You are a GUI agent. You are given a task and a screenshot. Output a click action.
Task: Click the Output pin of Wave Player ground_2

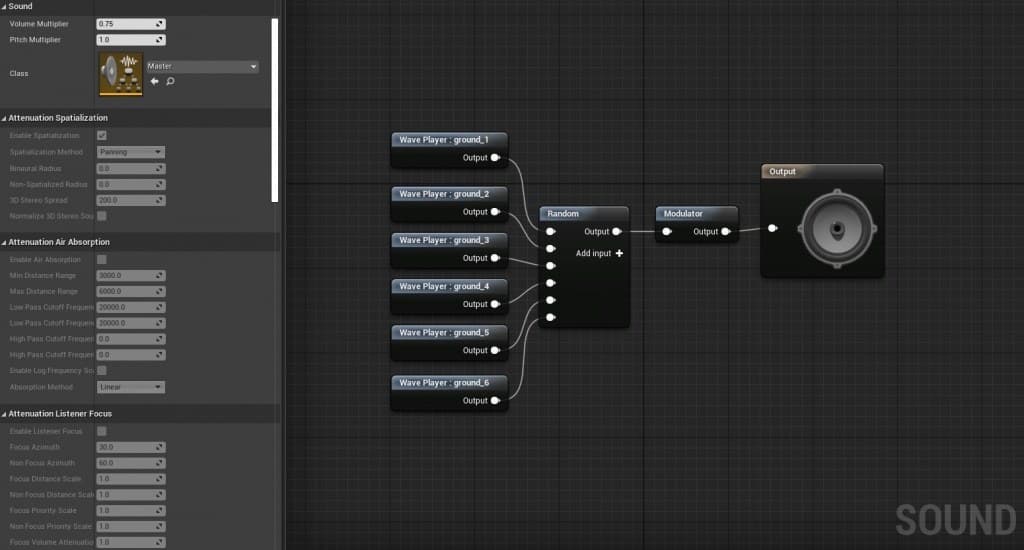tap(496, 212)
